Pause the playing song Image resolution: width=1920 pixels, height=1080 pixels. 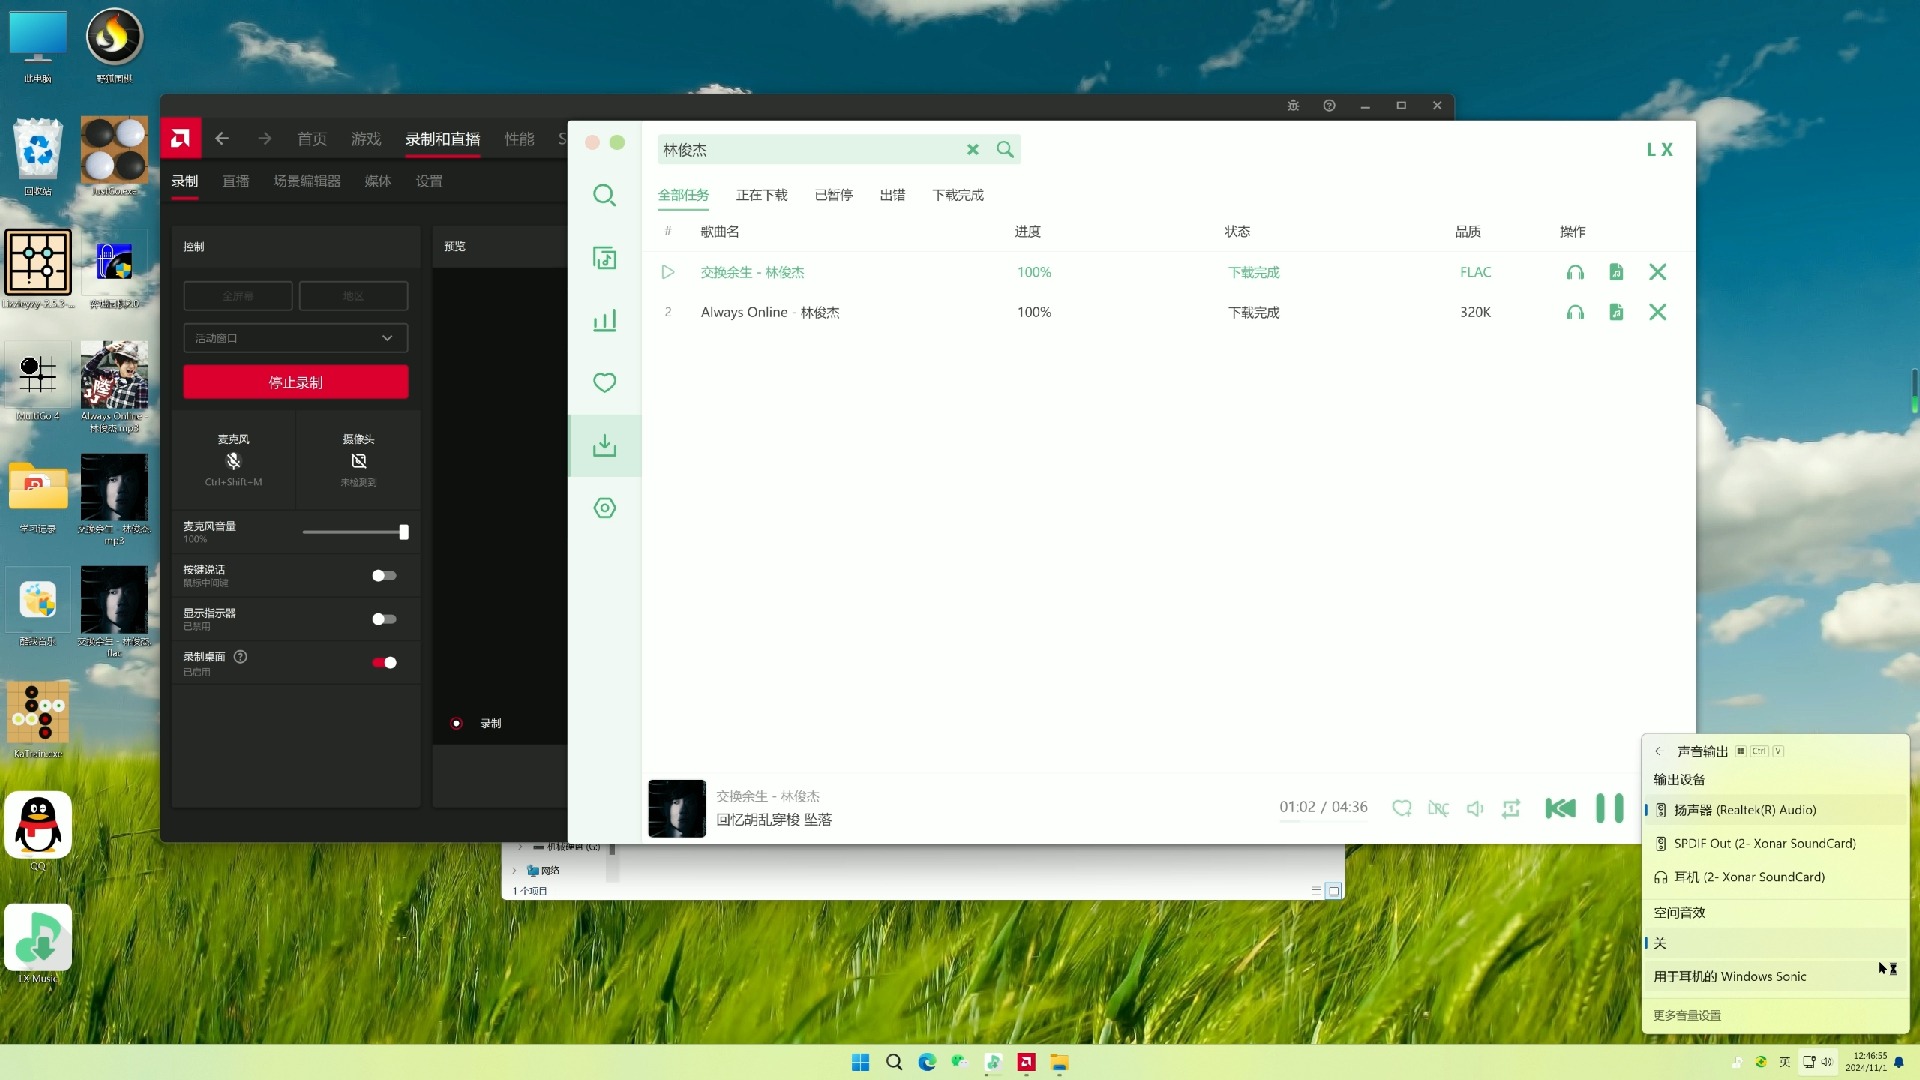pyautogui.click(x=1609, y=808)
